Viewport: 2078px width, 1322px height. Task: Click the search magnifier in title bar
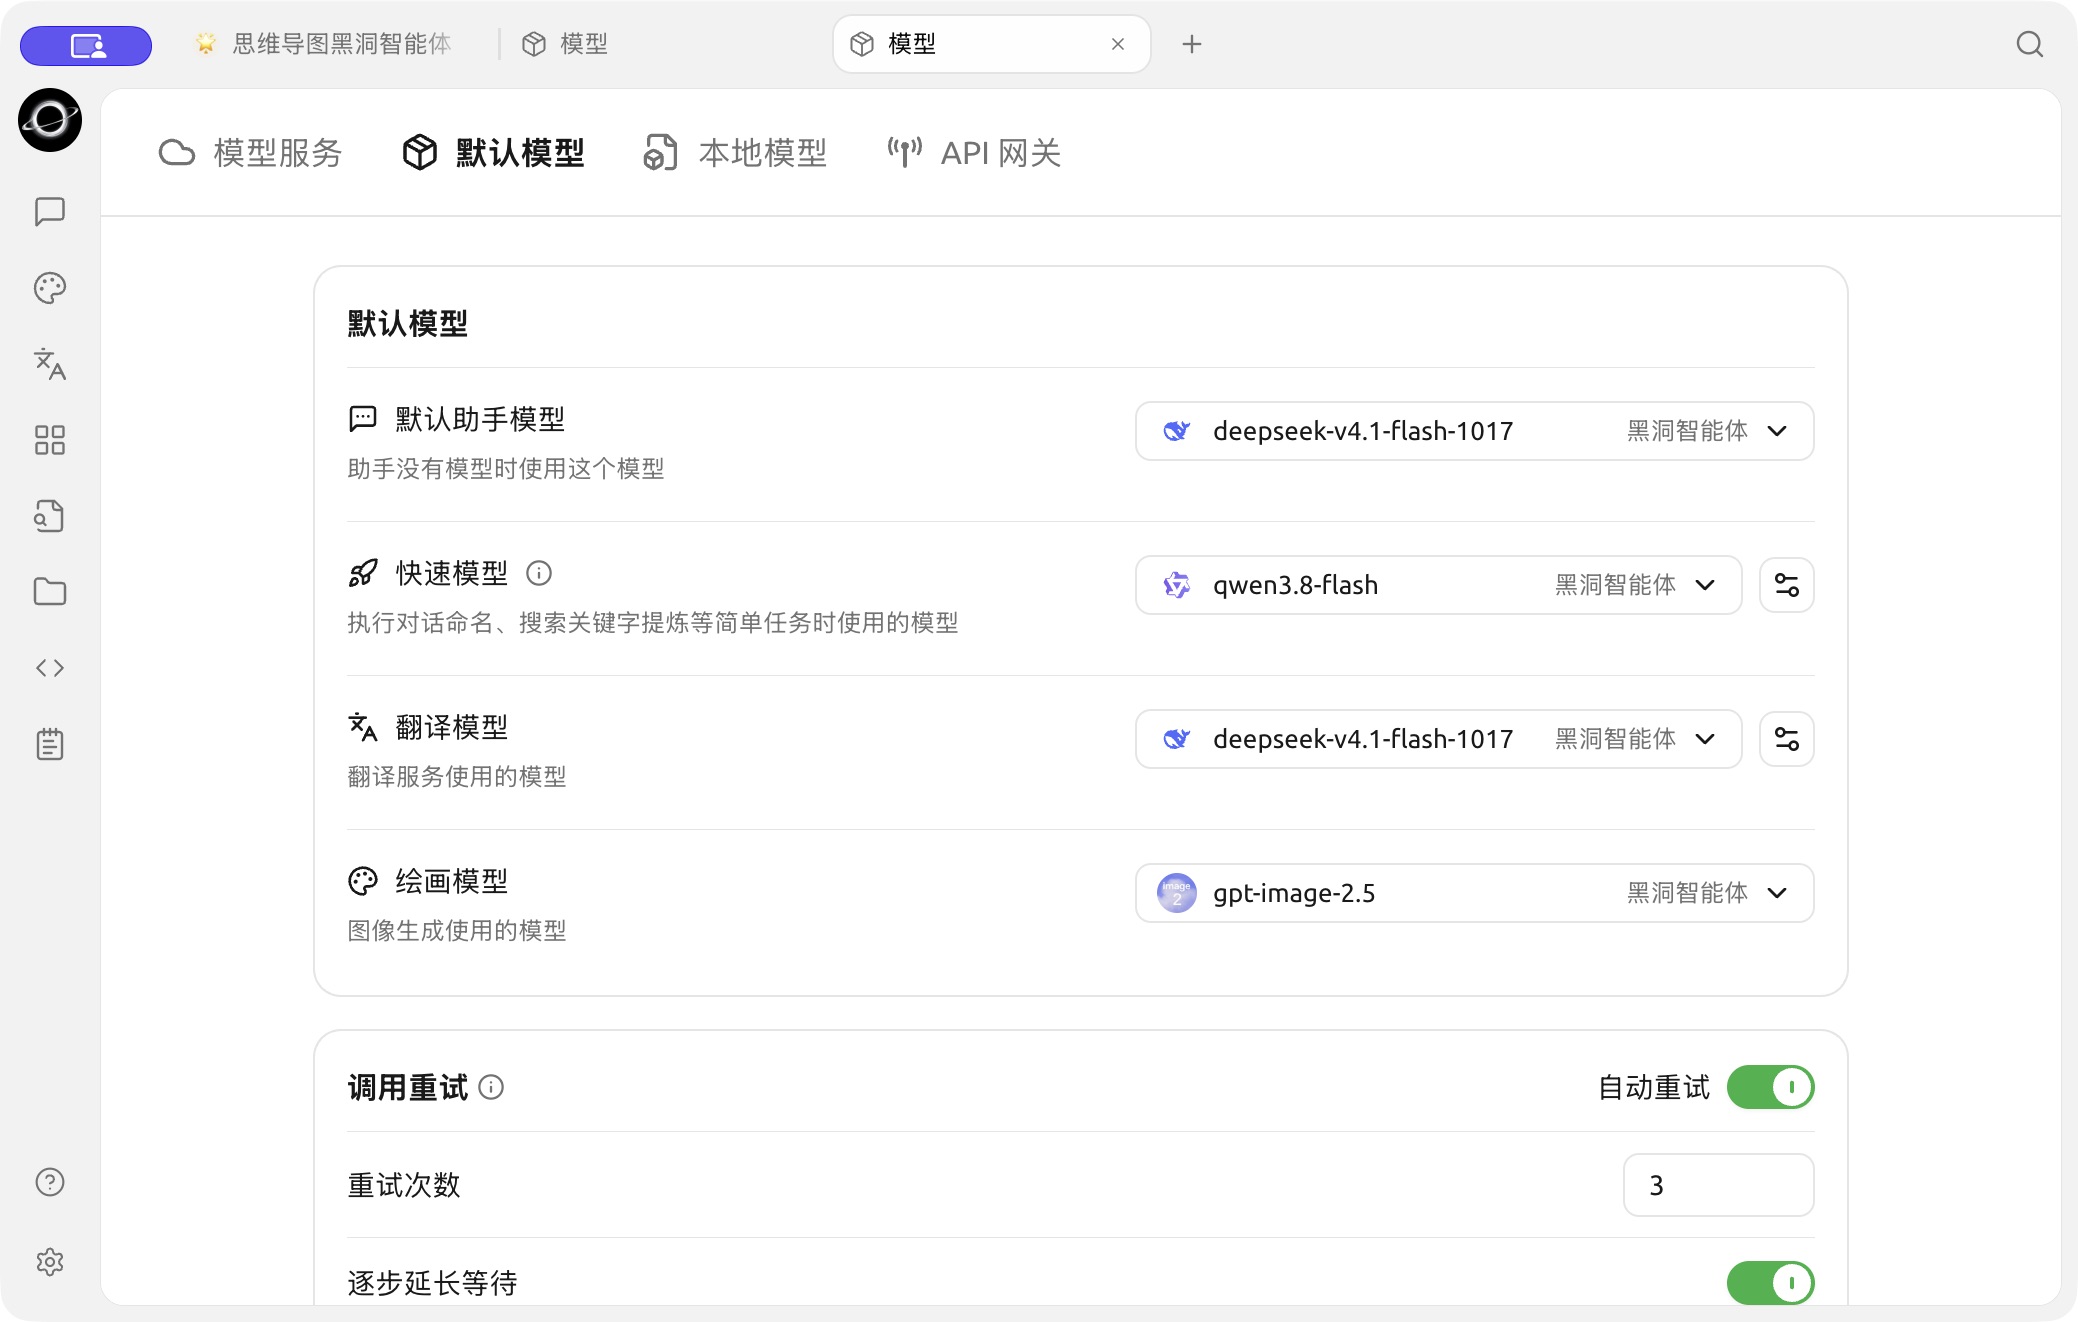pyautogui.click(x=2029, y=44)
